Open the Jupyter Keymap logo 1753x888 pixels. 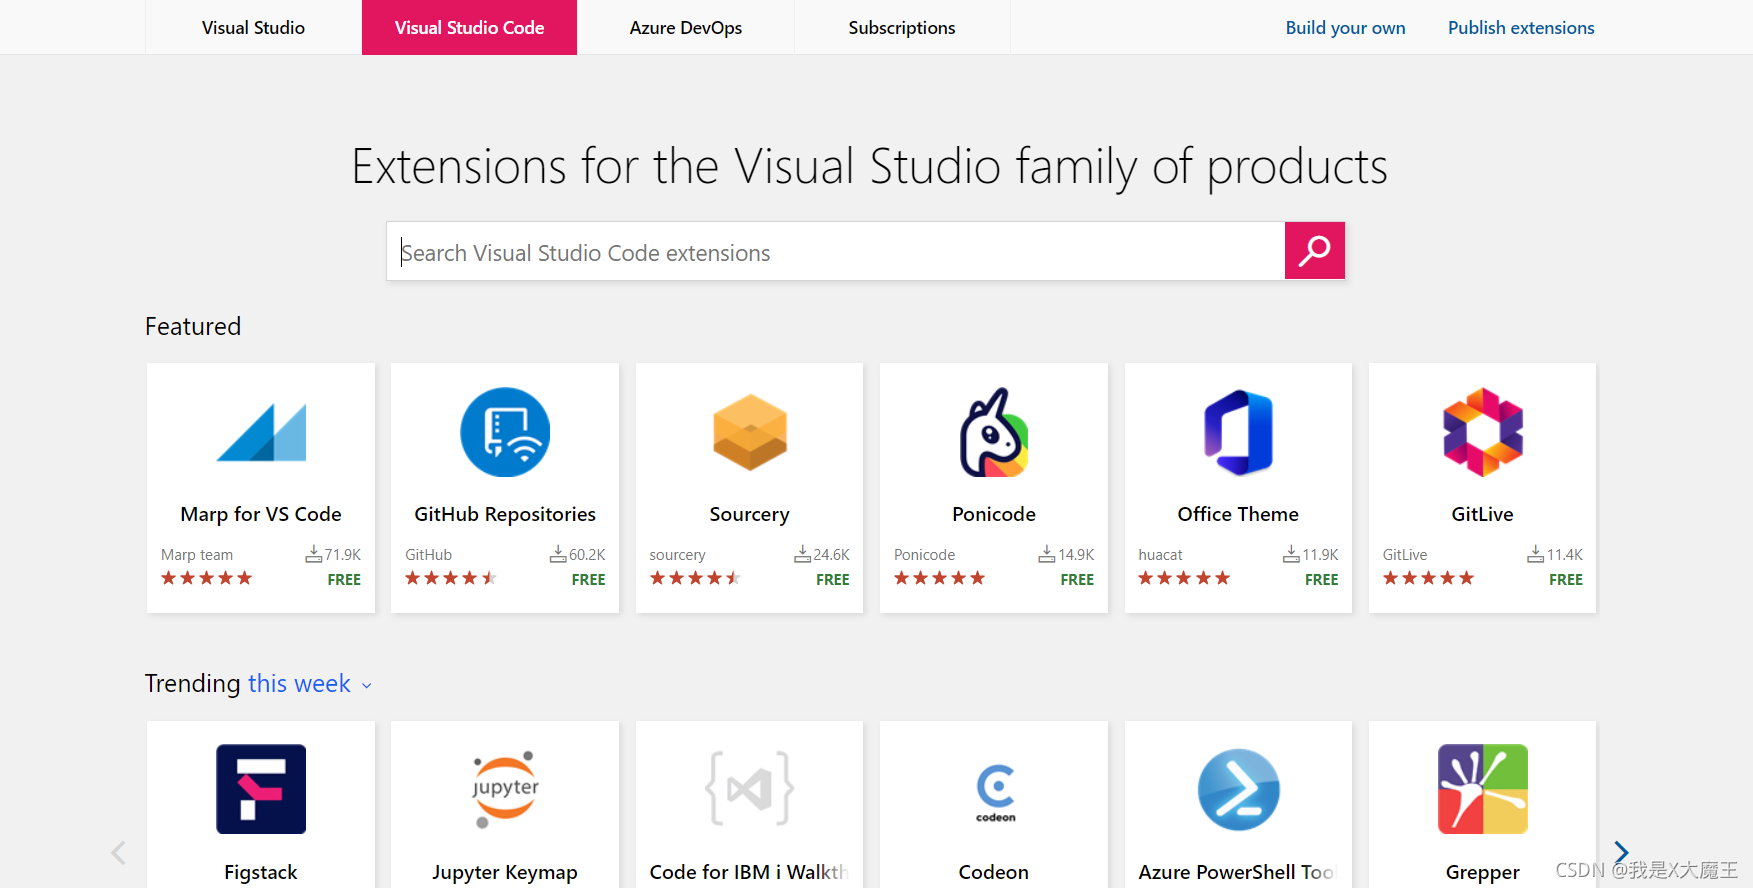coord(505,789)
